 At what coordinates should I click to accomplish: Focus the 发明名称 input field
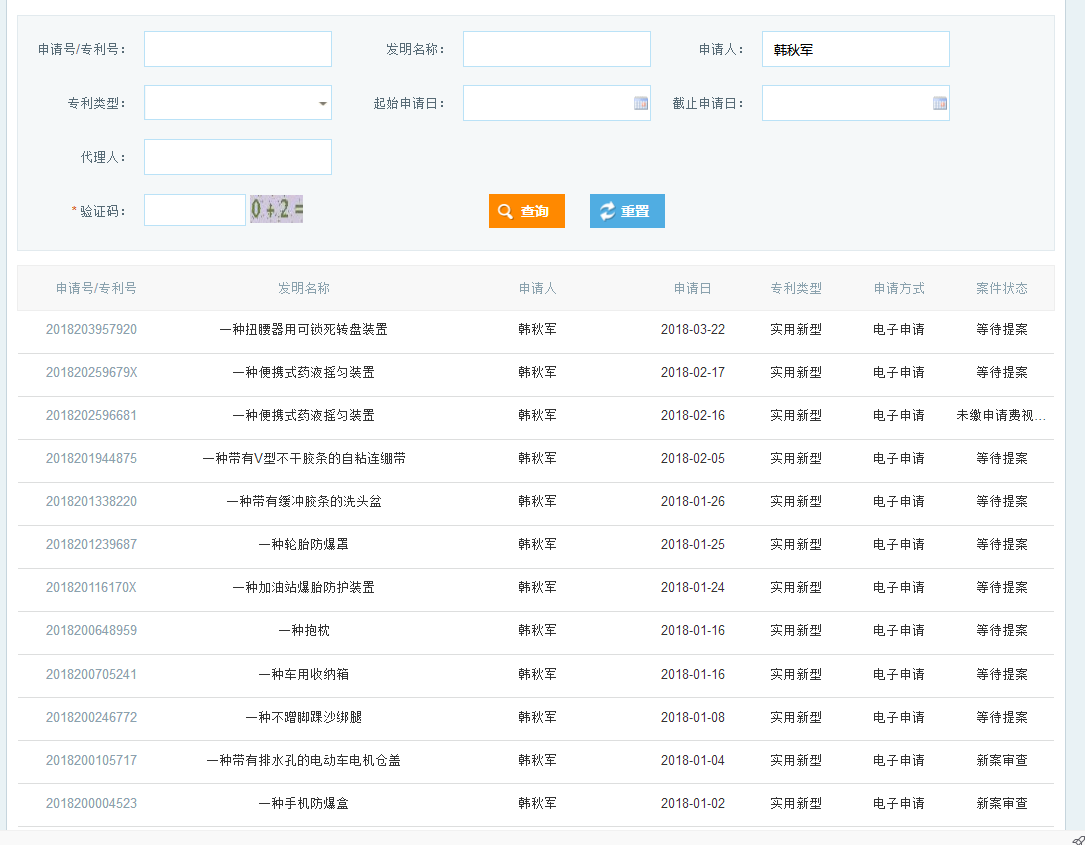556,49
